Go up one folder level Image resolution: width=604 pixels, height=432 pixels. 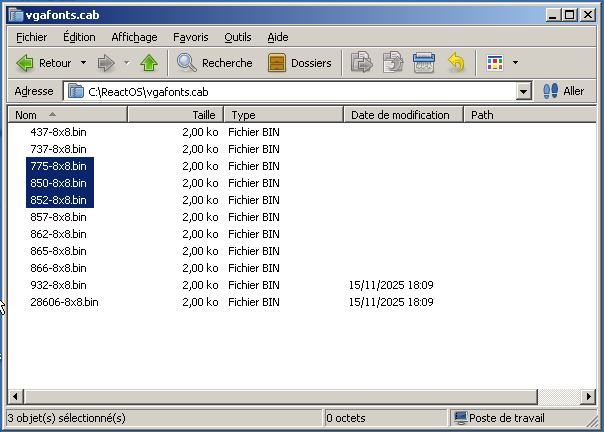point(149,63)
